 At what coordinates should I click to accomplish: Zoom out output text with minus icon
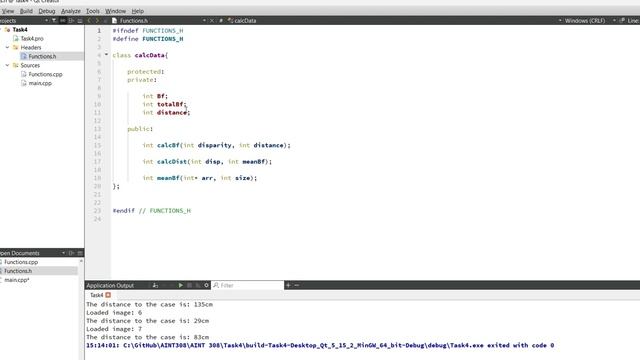(x=297, y=285)
